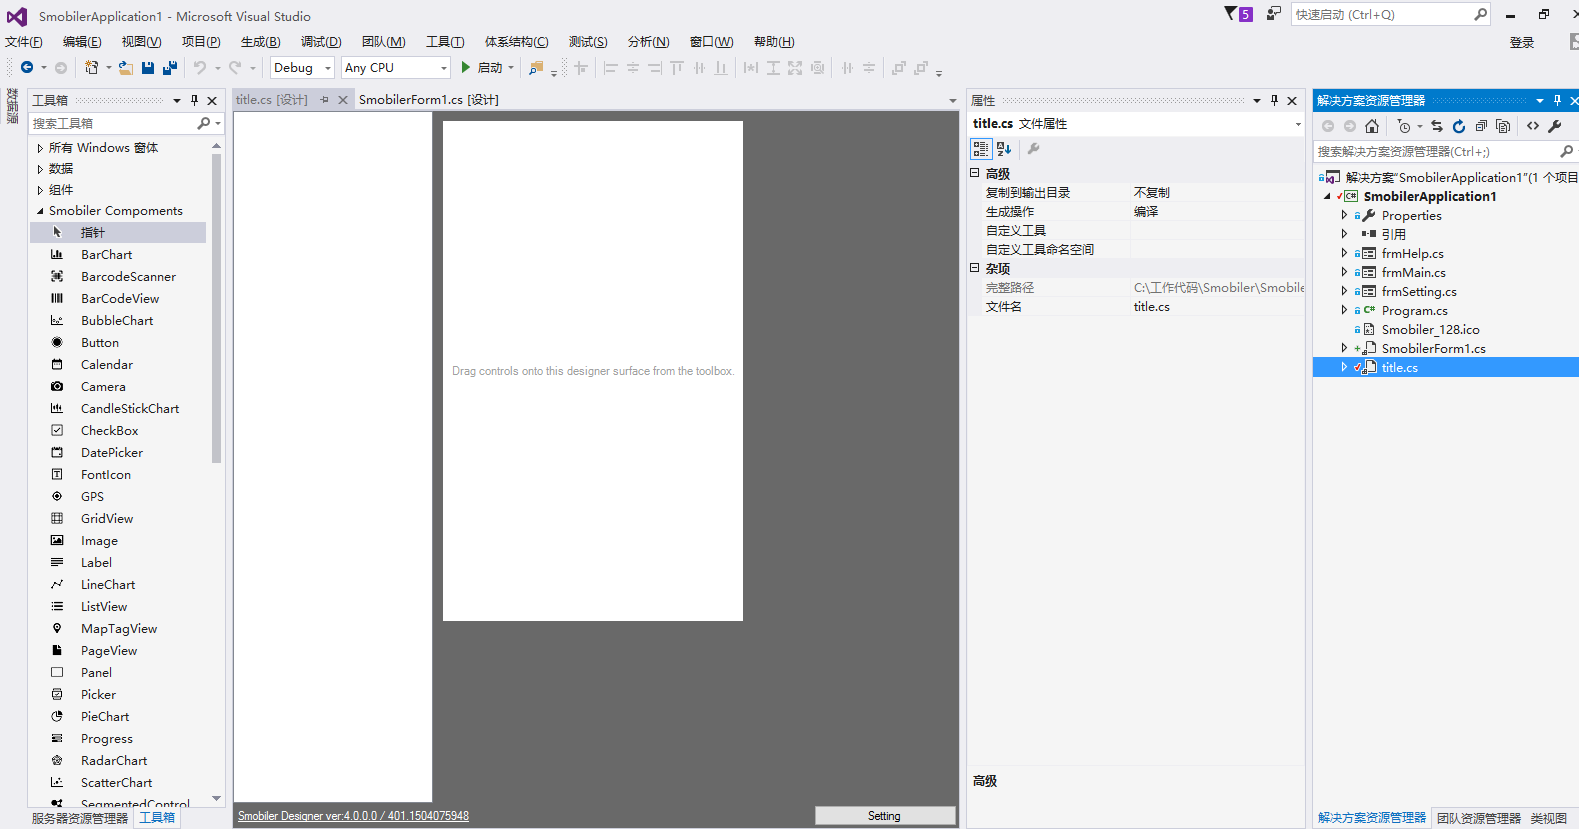Expand the 组件 toolbox group
This screenshot has height=829, width=1579.
tap(40, 190)
